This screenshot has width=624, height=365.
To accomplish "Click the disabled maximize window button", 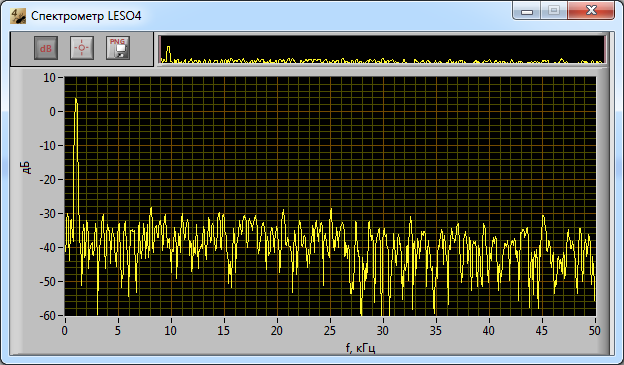I will [x=554, y=10].
